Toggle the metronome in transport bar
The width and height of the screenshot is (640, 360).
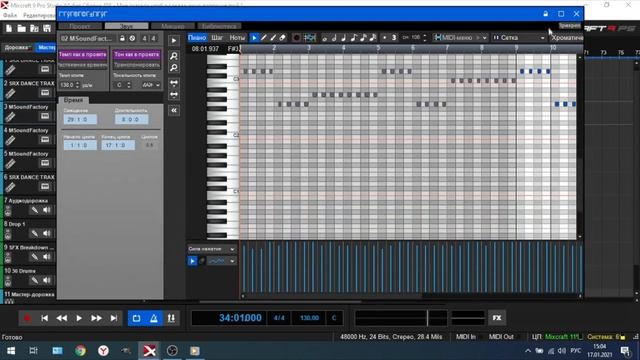tap(154, 318)
